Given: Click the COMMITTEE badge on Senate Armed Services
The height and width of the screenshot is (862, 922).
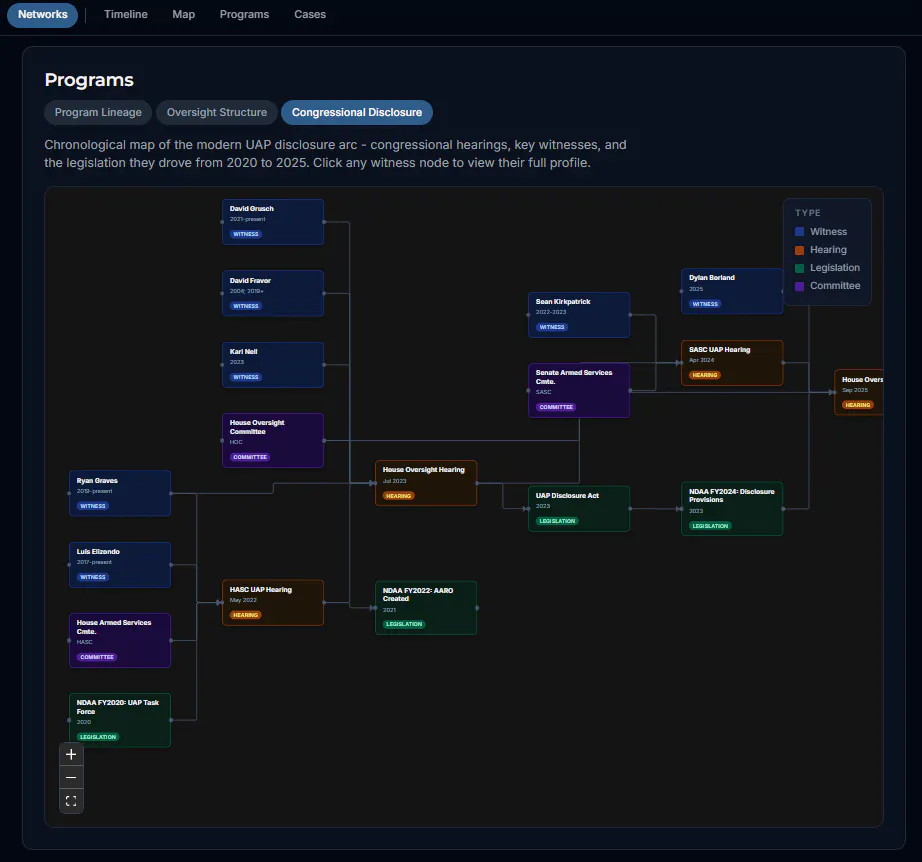Looking at the screenshot, I should pos(556,407).
